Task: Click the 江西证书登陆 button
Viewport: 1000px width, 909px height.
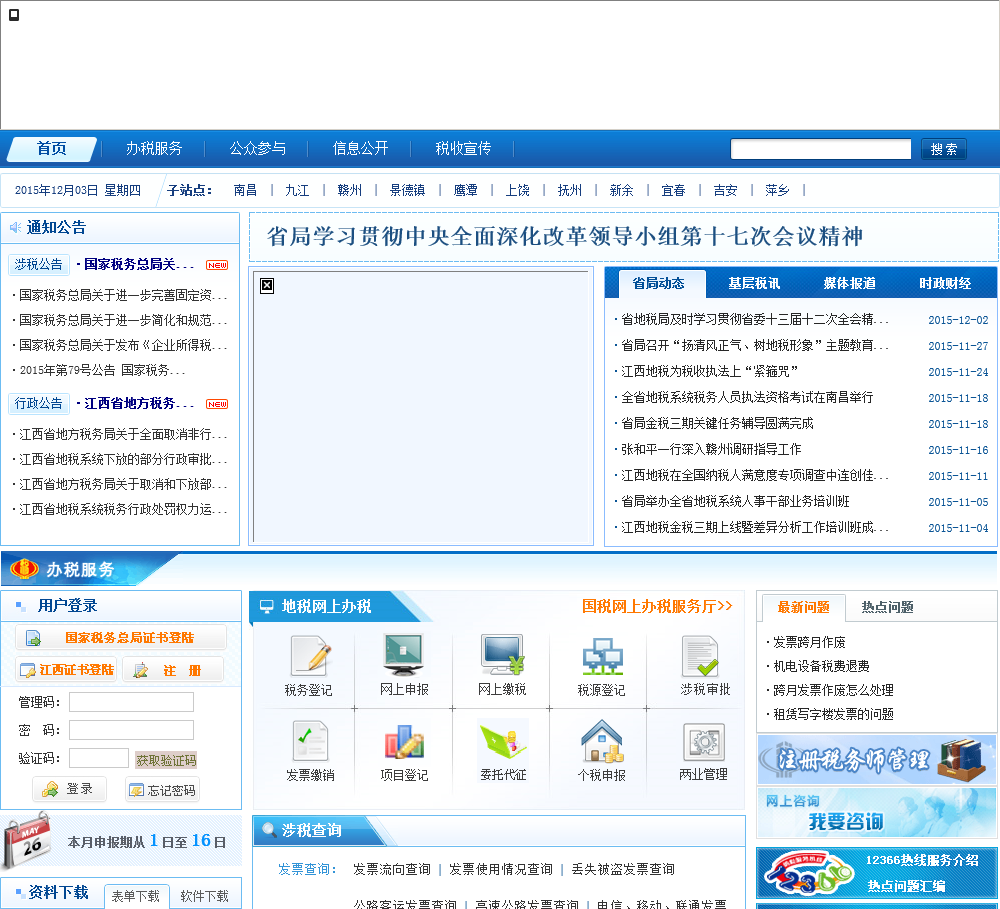Action: 66,670
